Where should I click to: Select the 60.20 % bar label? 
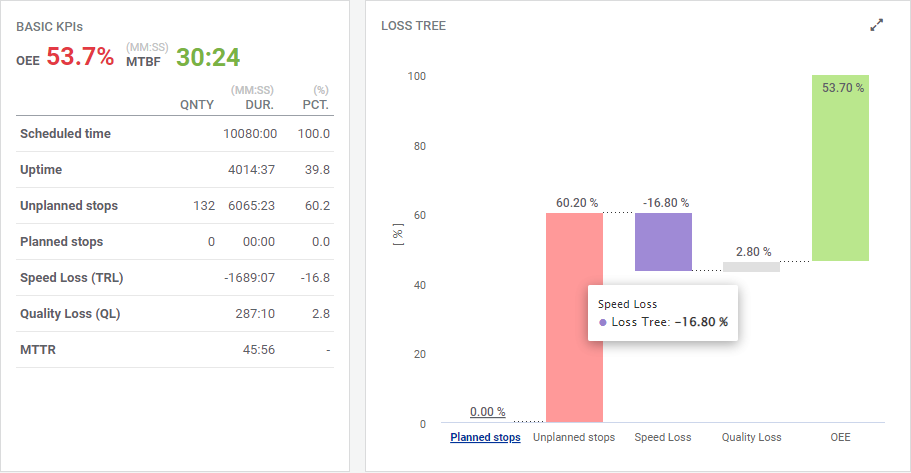click(x=576, y=203)
